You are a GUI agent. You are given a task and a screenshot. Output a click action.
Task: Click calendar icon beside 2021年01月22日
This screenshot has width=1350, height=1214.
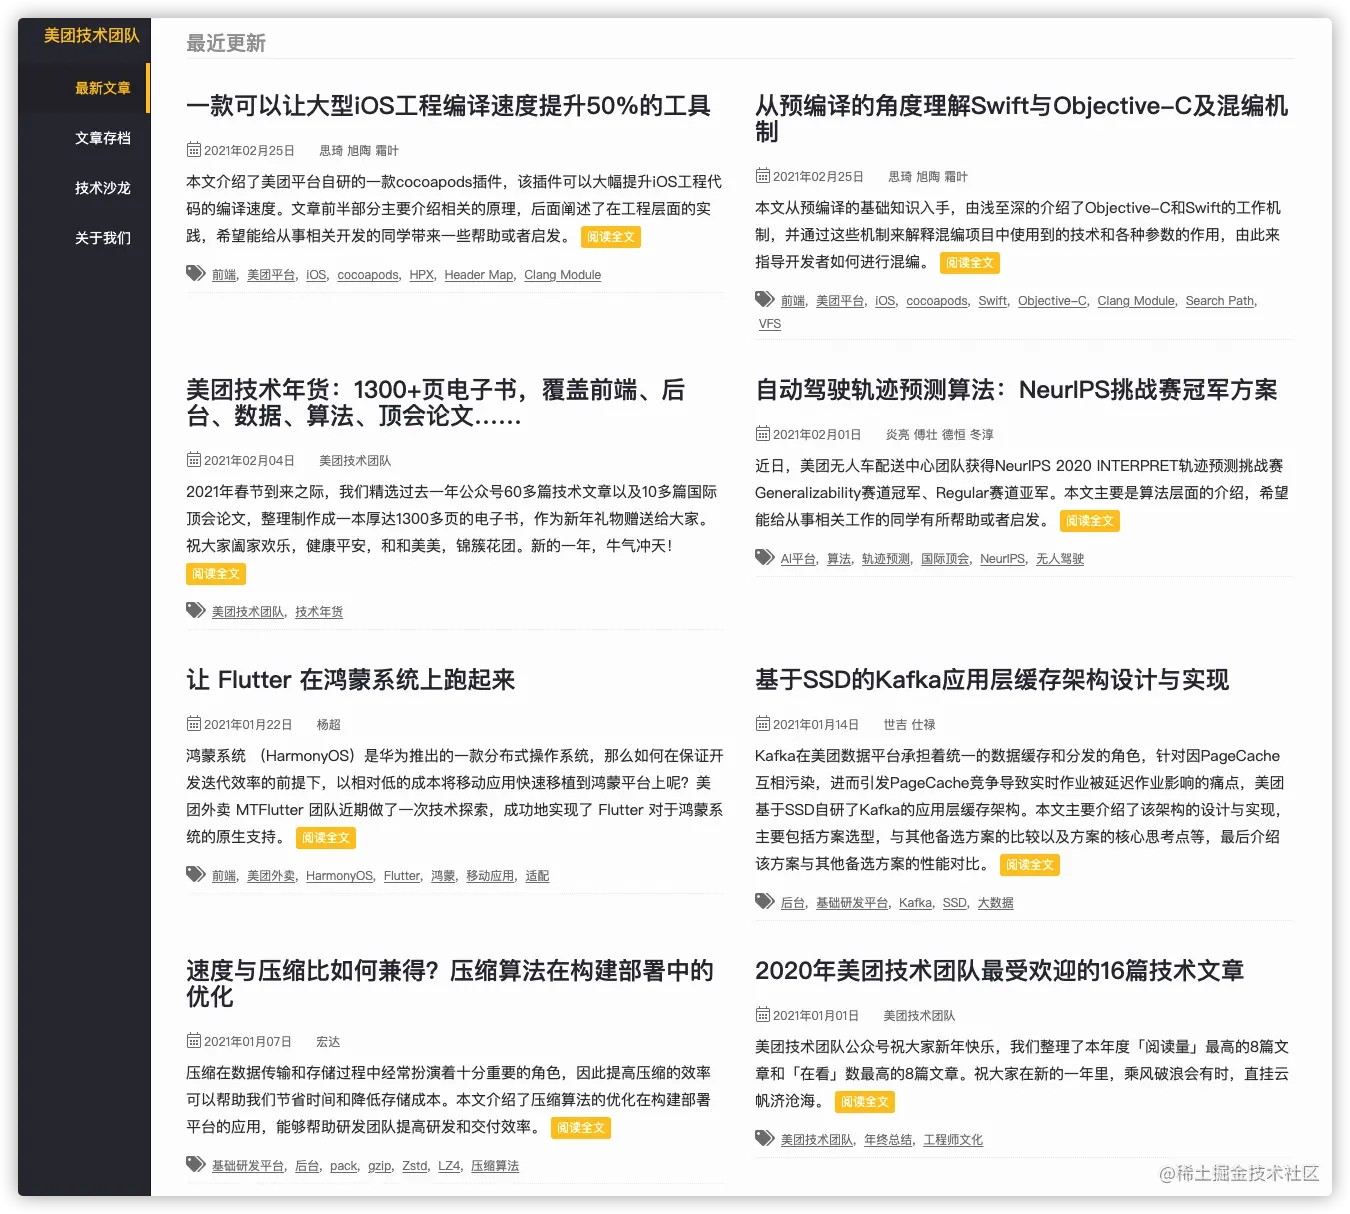coord(194,724)
